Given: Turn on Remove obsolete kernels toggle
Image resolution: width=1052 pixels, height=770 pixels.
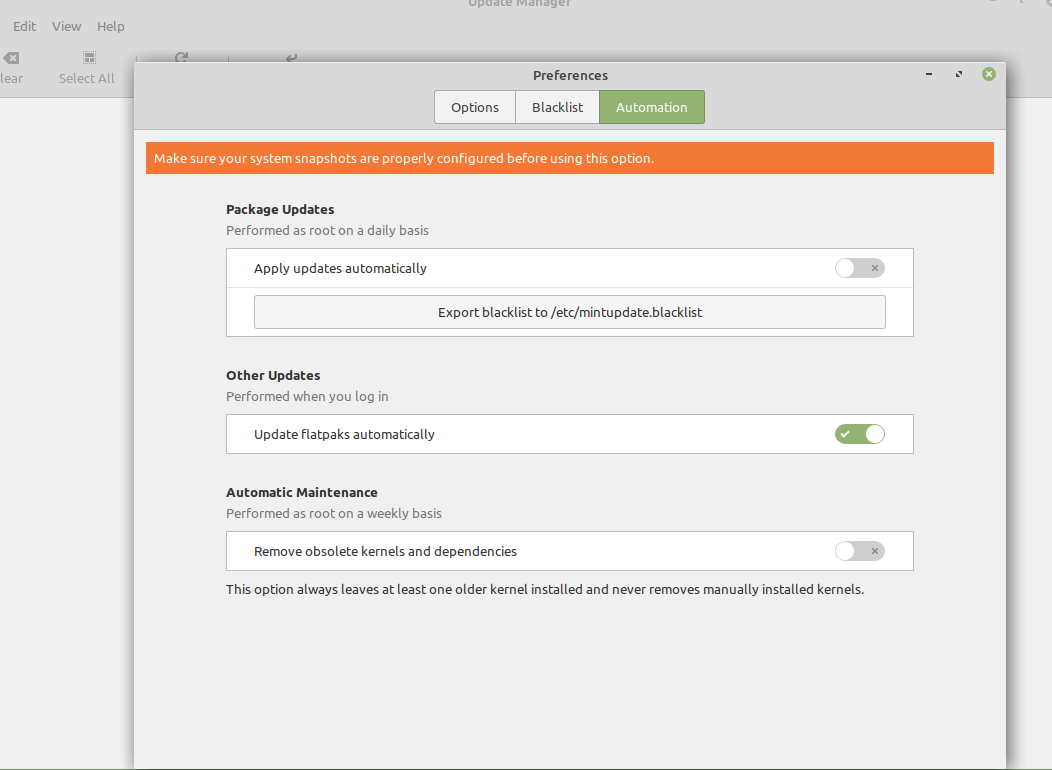Looking at the screenshot, I should tap(859, 551).
